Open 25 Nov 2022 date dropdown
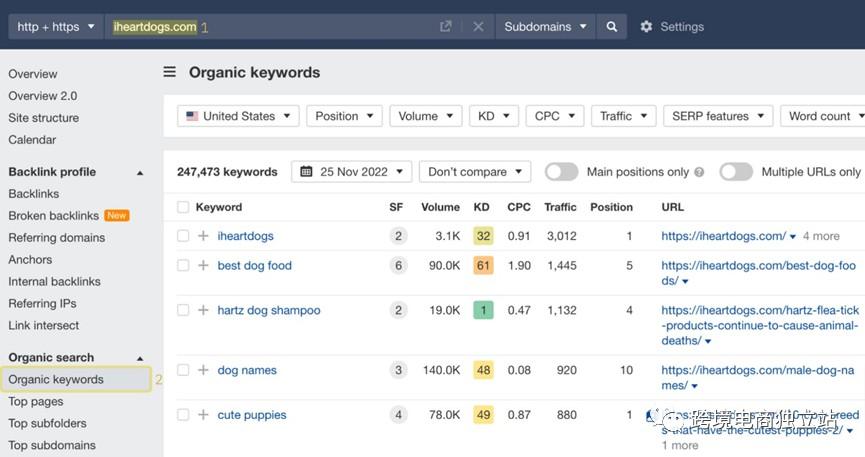 tap(351, 172)
